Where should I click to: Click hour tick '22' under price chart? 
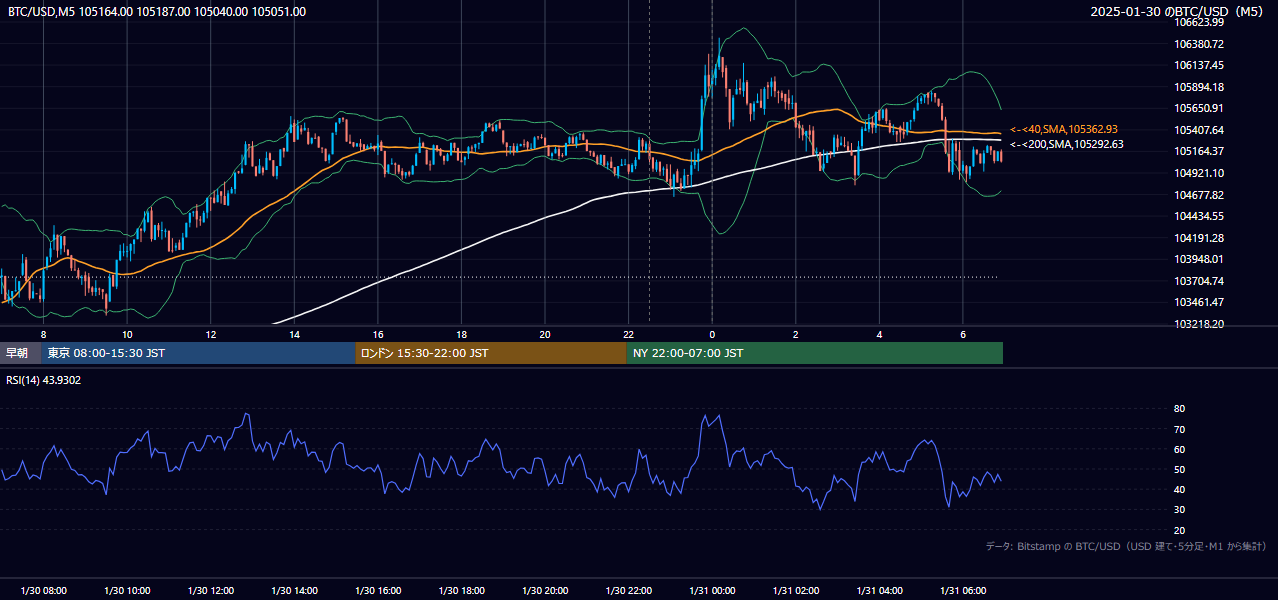pos(628,334)
